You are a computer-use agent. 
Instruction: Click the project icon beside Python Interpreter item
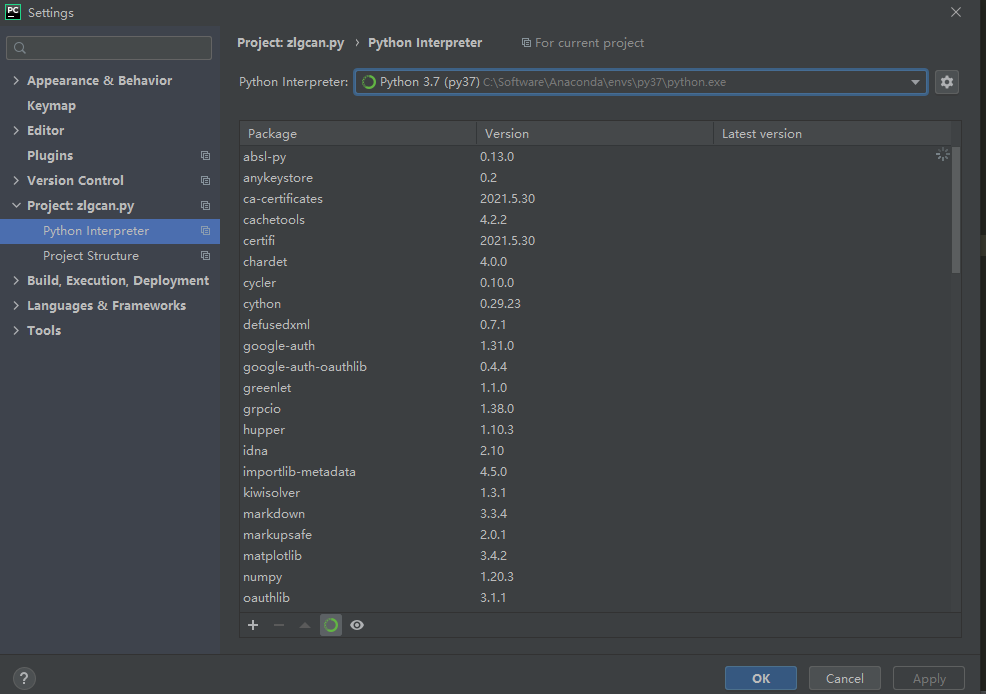tap(205, 231)
